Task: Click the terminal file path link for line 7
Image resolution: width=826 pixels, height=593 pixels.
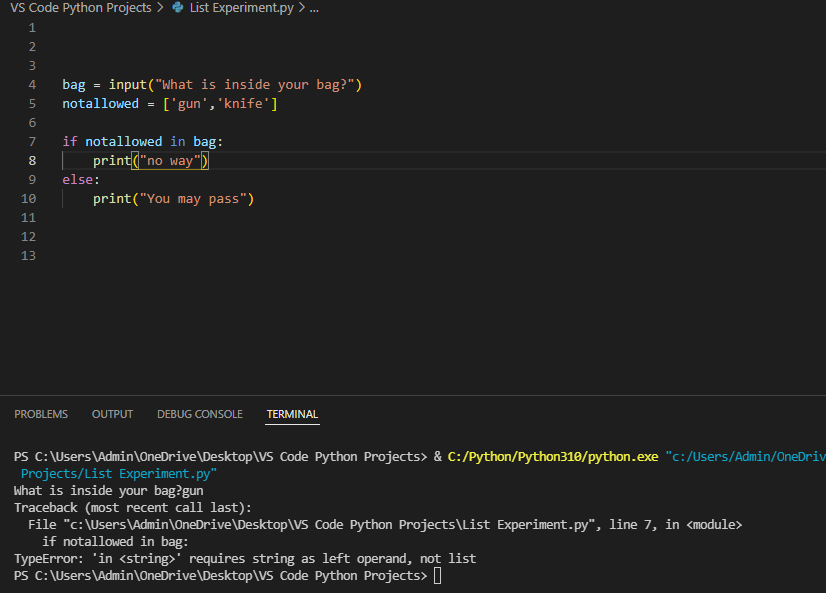Action: point(329,525)
